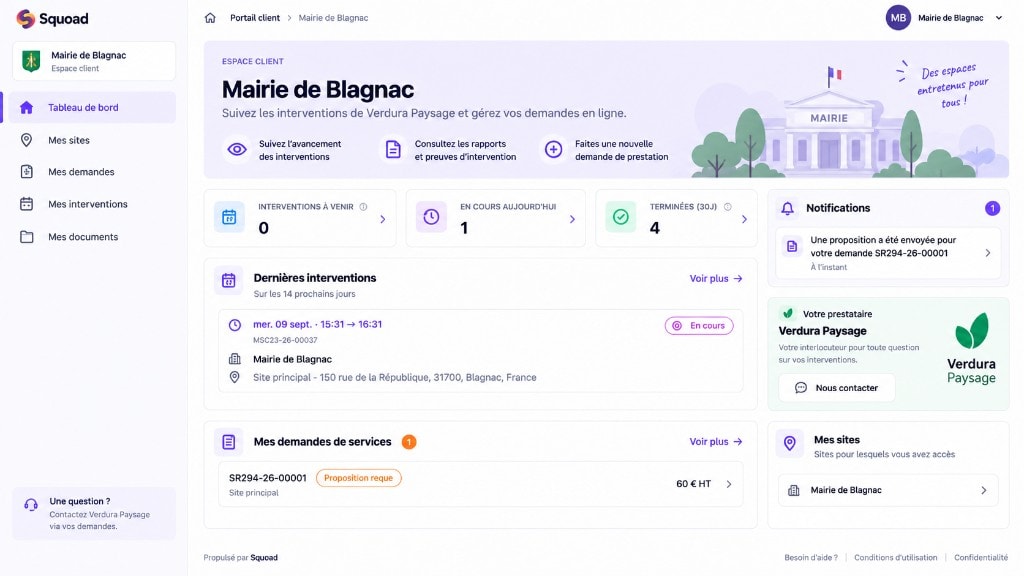Open Mes interventions in sidebar
The image size is (1024, 576).
click(x=89, y=204)
